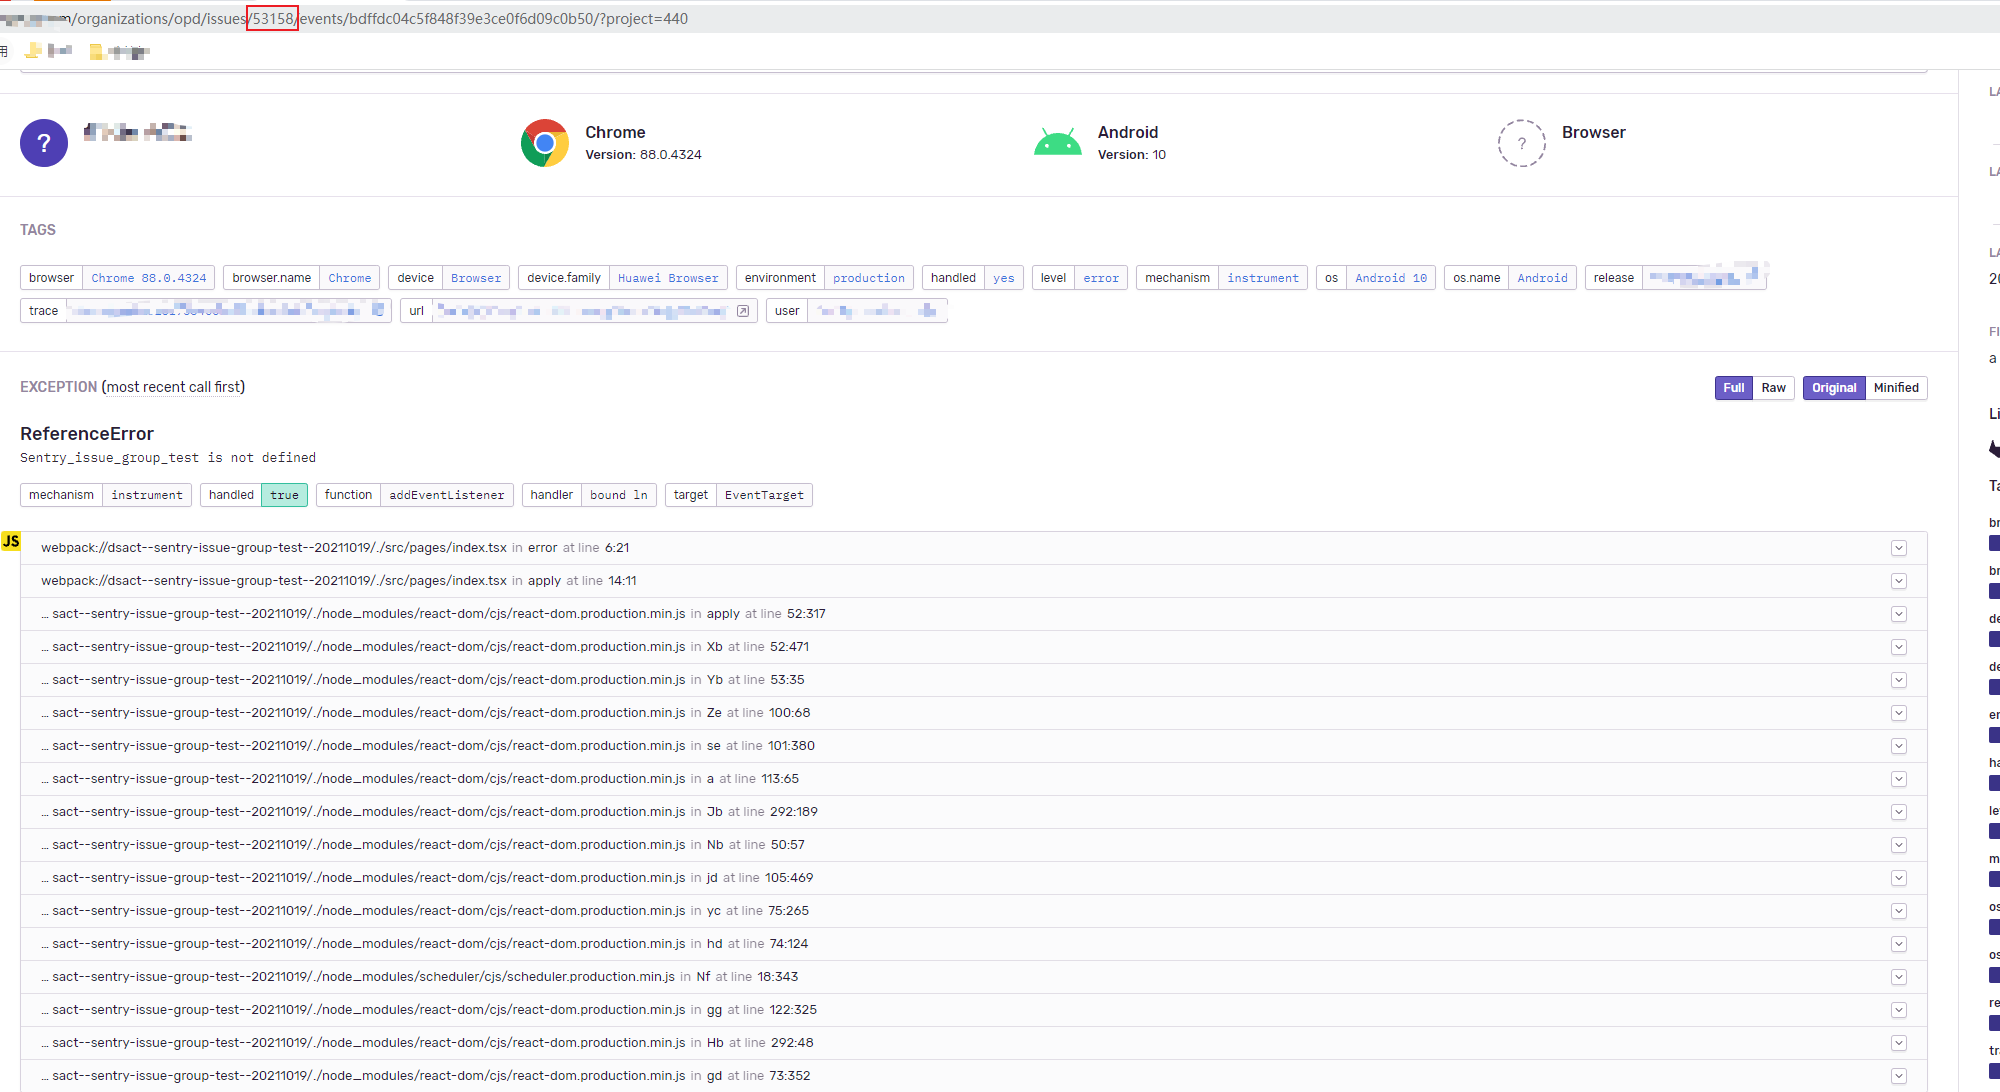Expand the scheduler.production.min.js Nf frame
Screen dimensions: 2000x1092
coord(1899,977)
